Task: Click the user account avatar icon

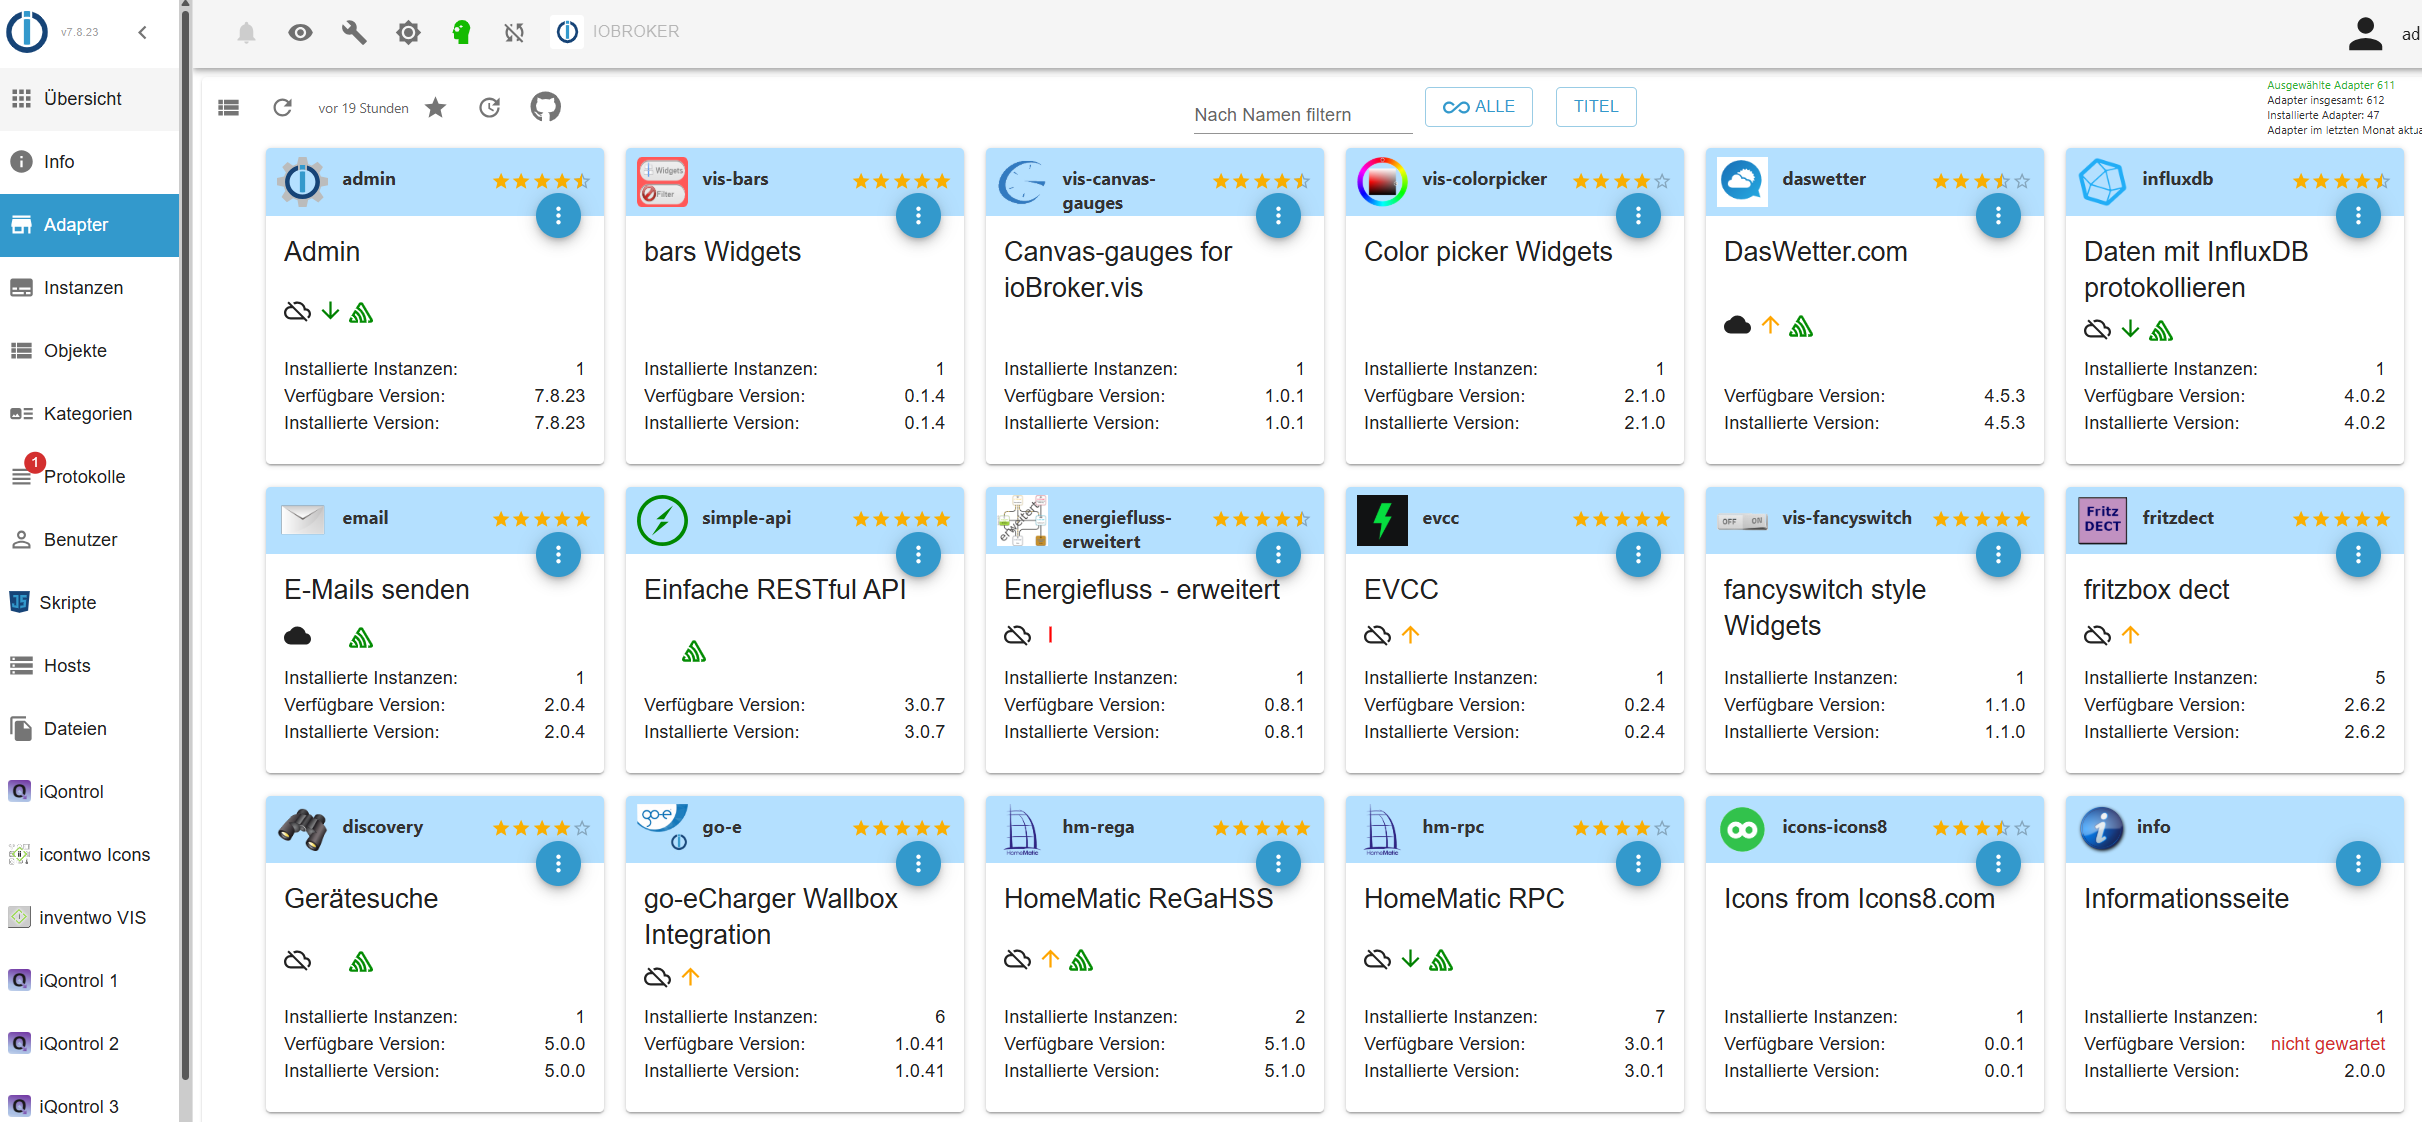Action: [x=2365, y=33]
